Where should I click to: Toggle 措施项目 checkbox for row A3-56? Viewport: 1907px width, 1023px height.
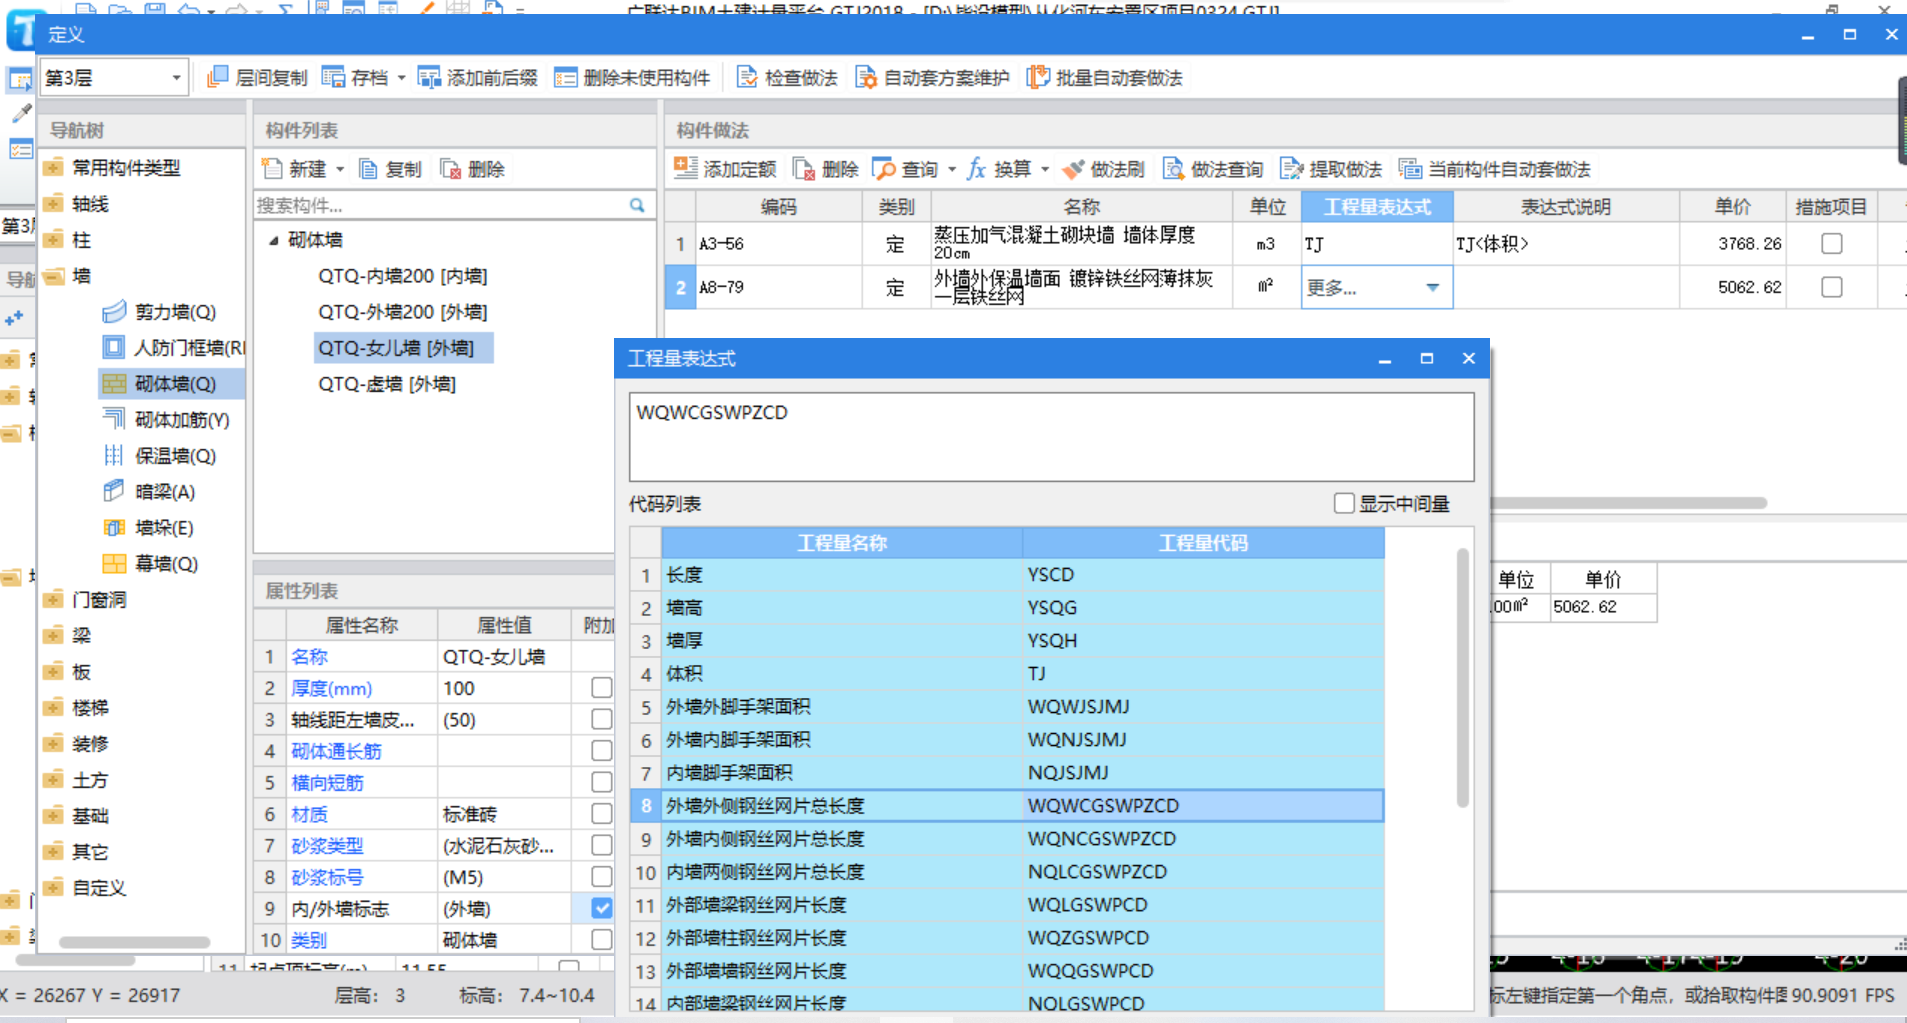[1832, 243]
